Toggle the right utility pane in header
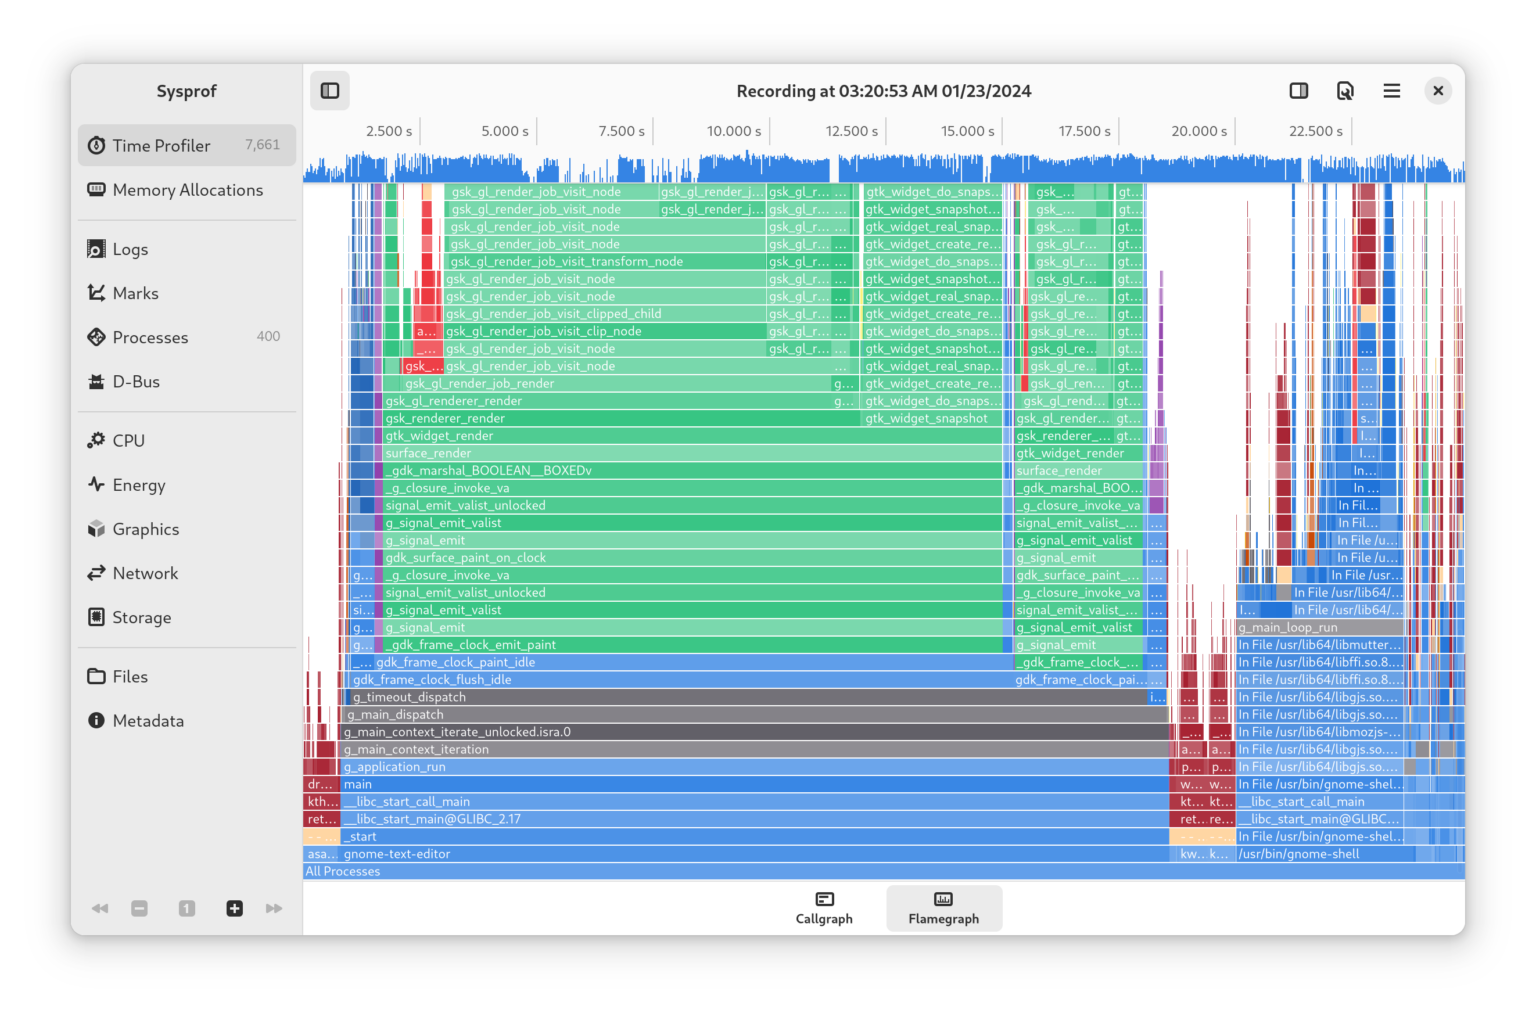The width and height of the screenshot is (1536, 1013). pyautogui.click(x=1298, y=90)
